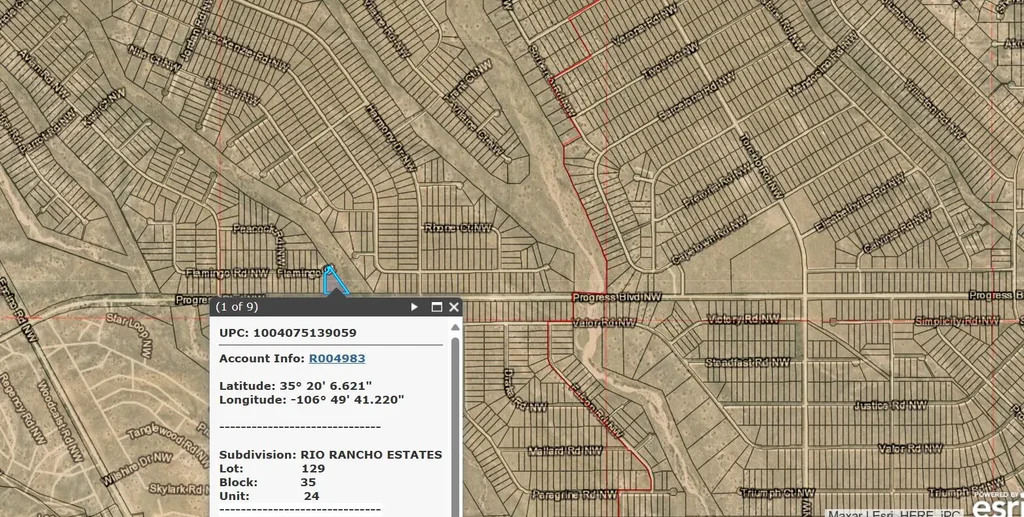Click the UPC number 1004075139059
The image size is (1024, 517).
click(x=305, y=332)
